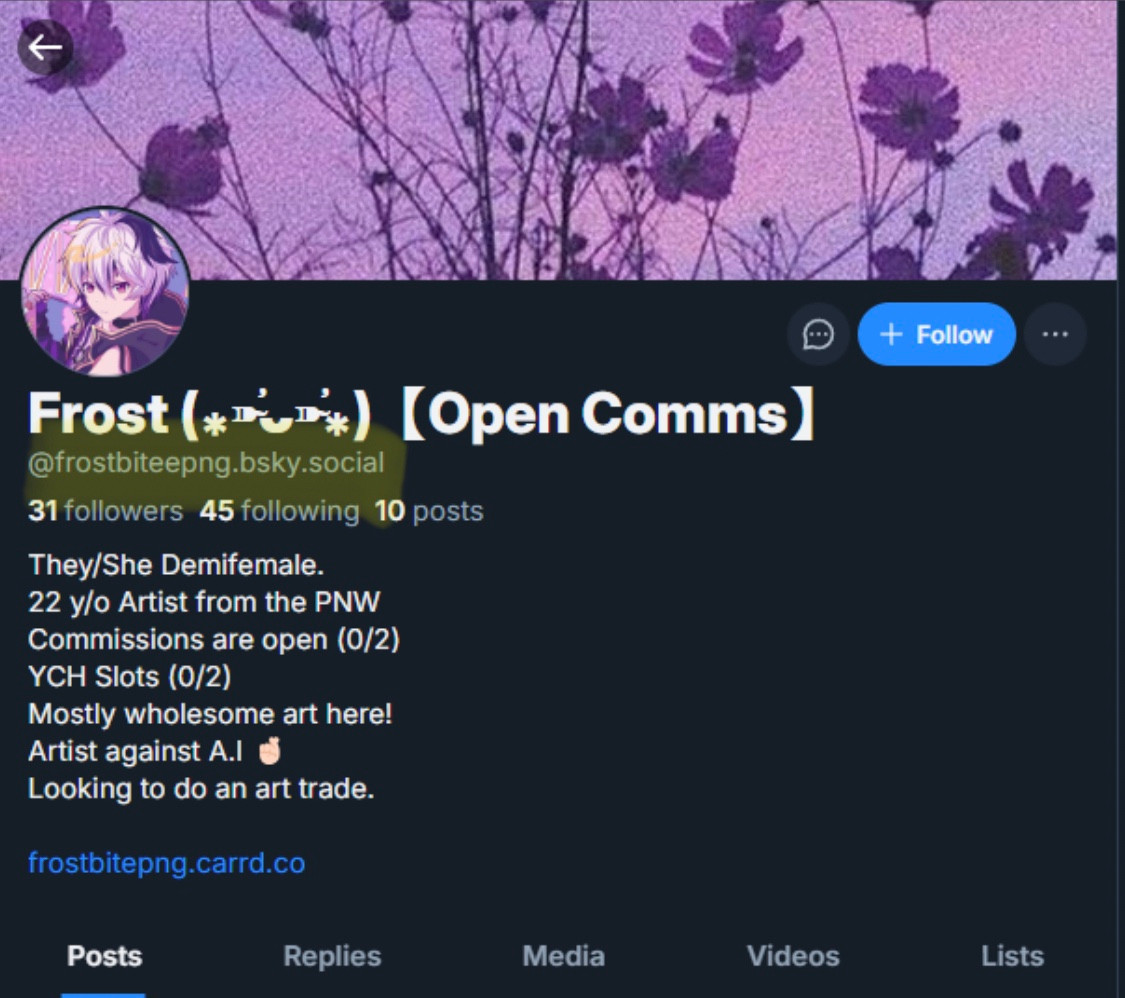Click the back arrow icon

point(45,48)
